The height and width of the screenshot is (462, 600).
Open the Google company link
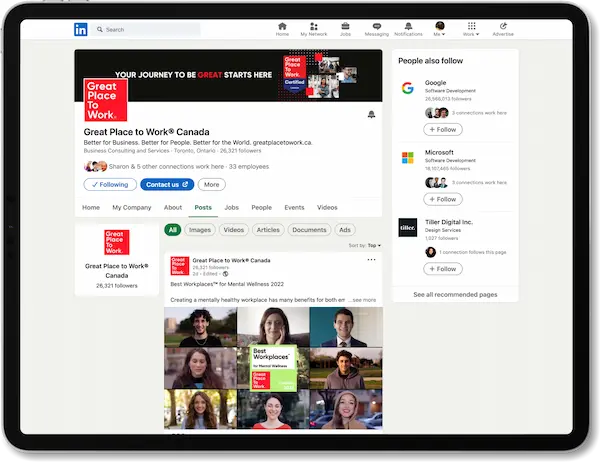click(x=435, y=83)
